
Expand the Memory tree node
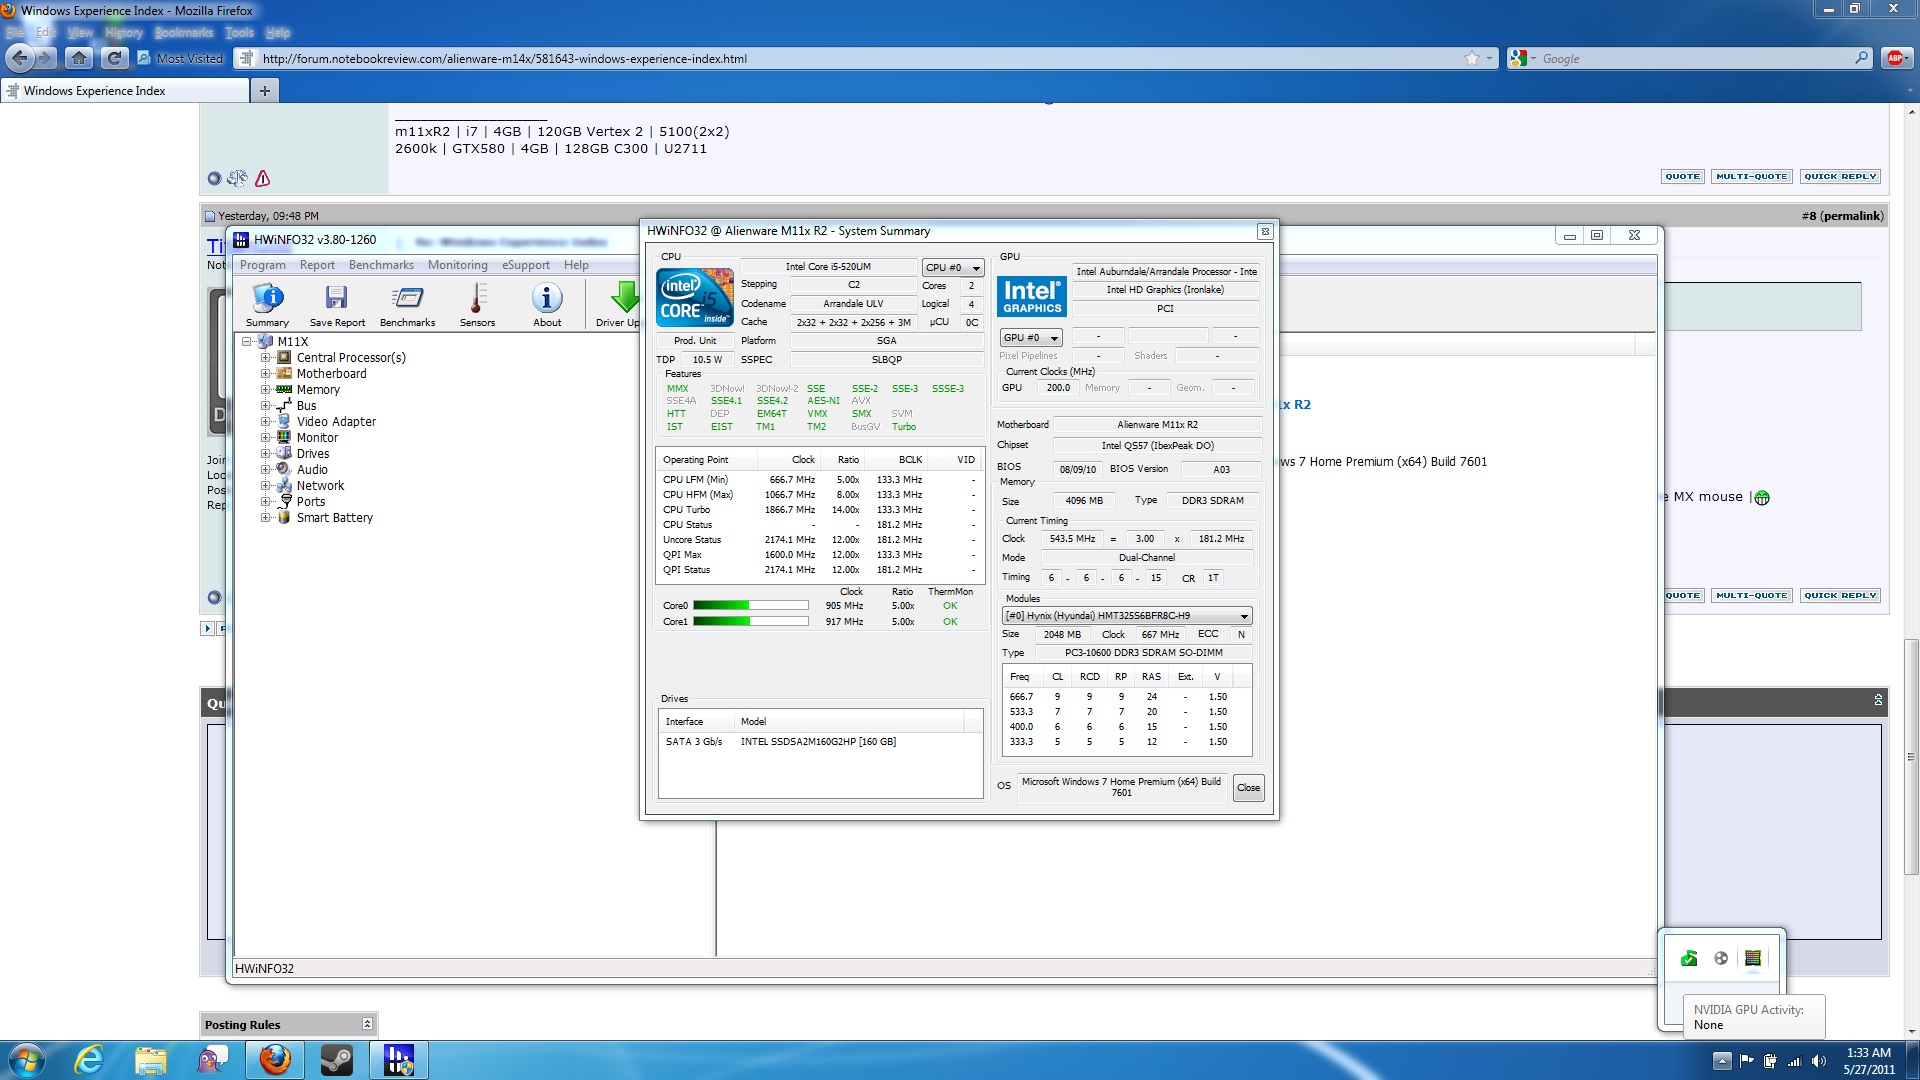(266, 390)
